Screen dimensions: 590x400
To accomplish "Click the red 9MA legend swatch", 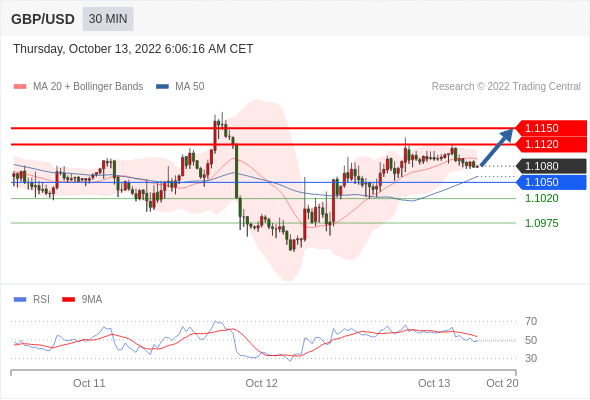I will tap(68, 300).
